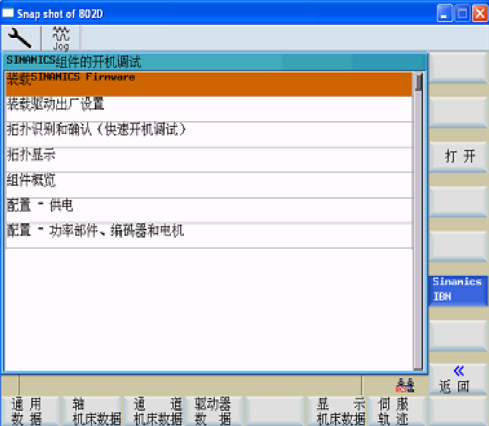Open 驱动器数据 softkey
Image resolution: width=489 pixels, height=426 pixels.
214,411
